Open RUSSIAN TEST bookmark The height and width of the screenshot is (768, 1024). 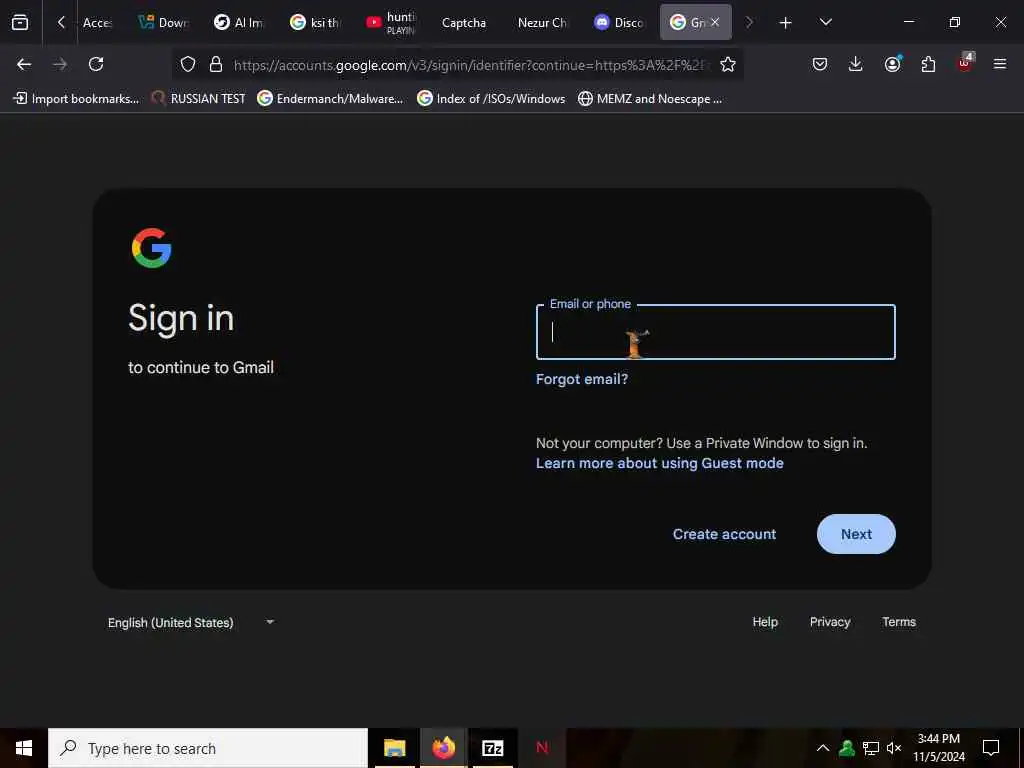coord(199,99)
